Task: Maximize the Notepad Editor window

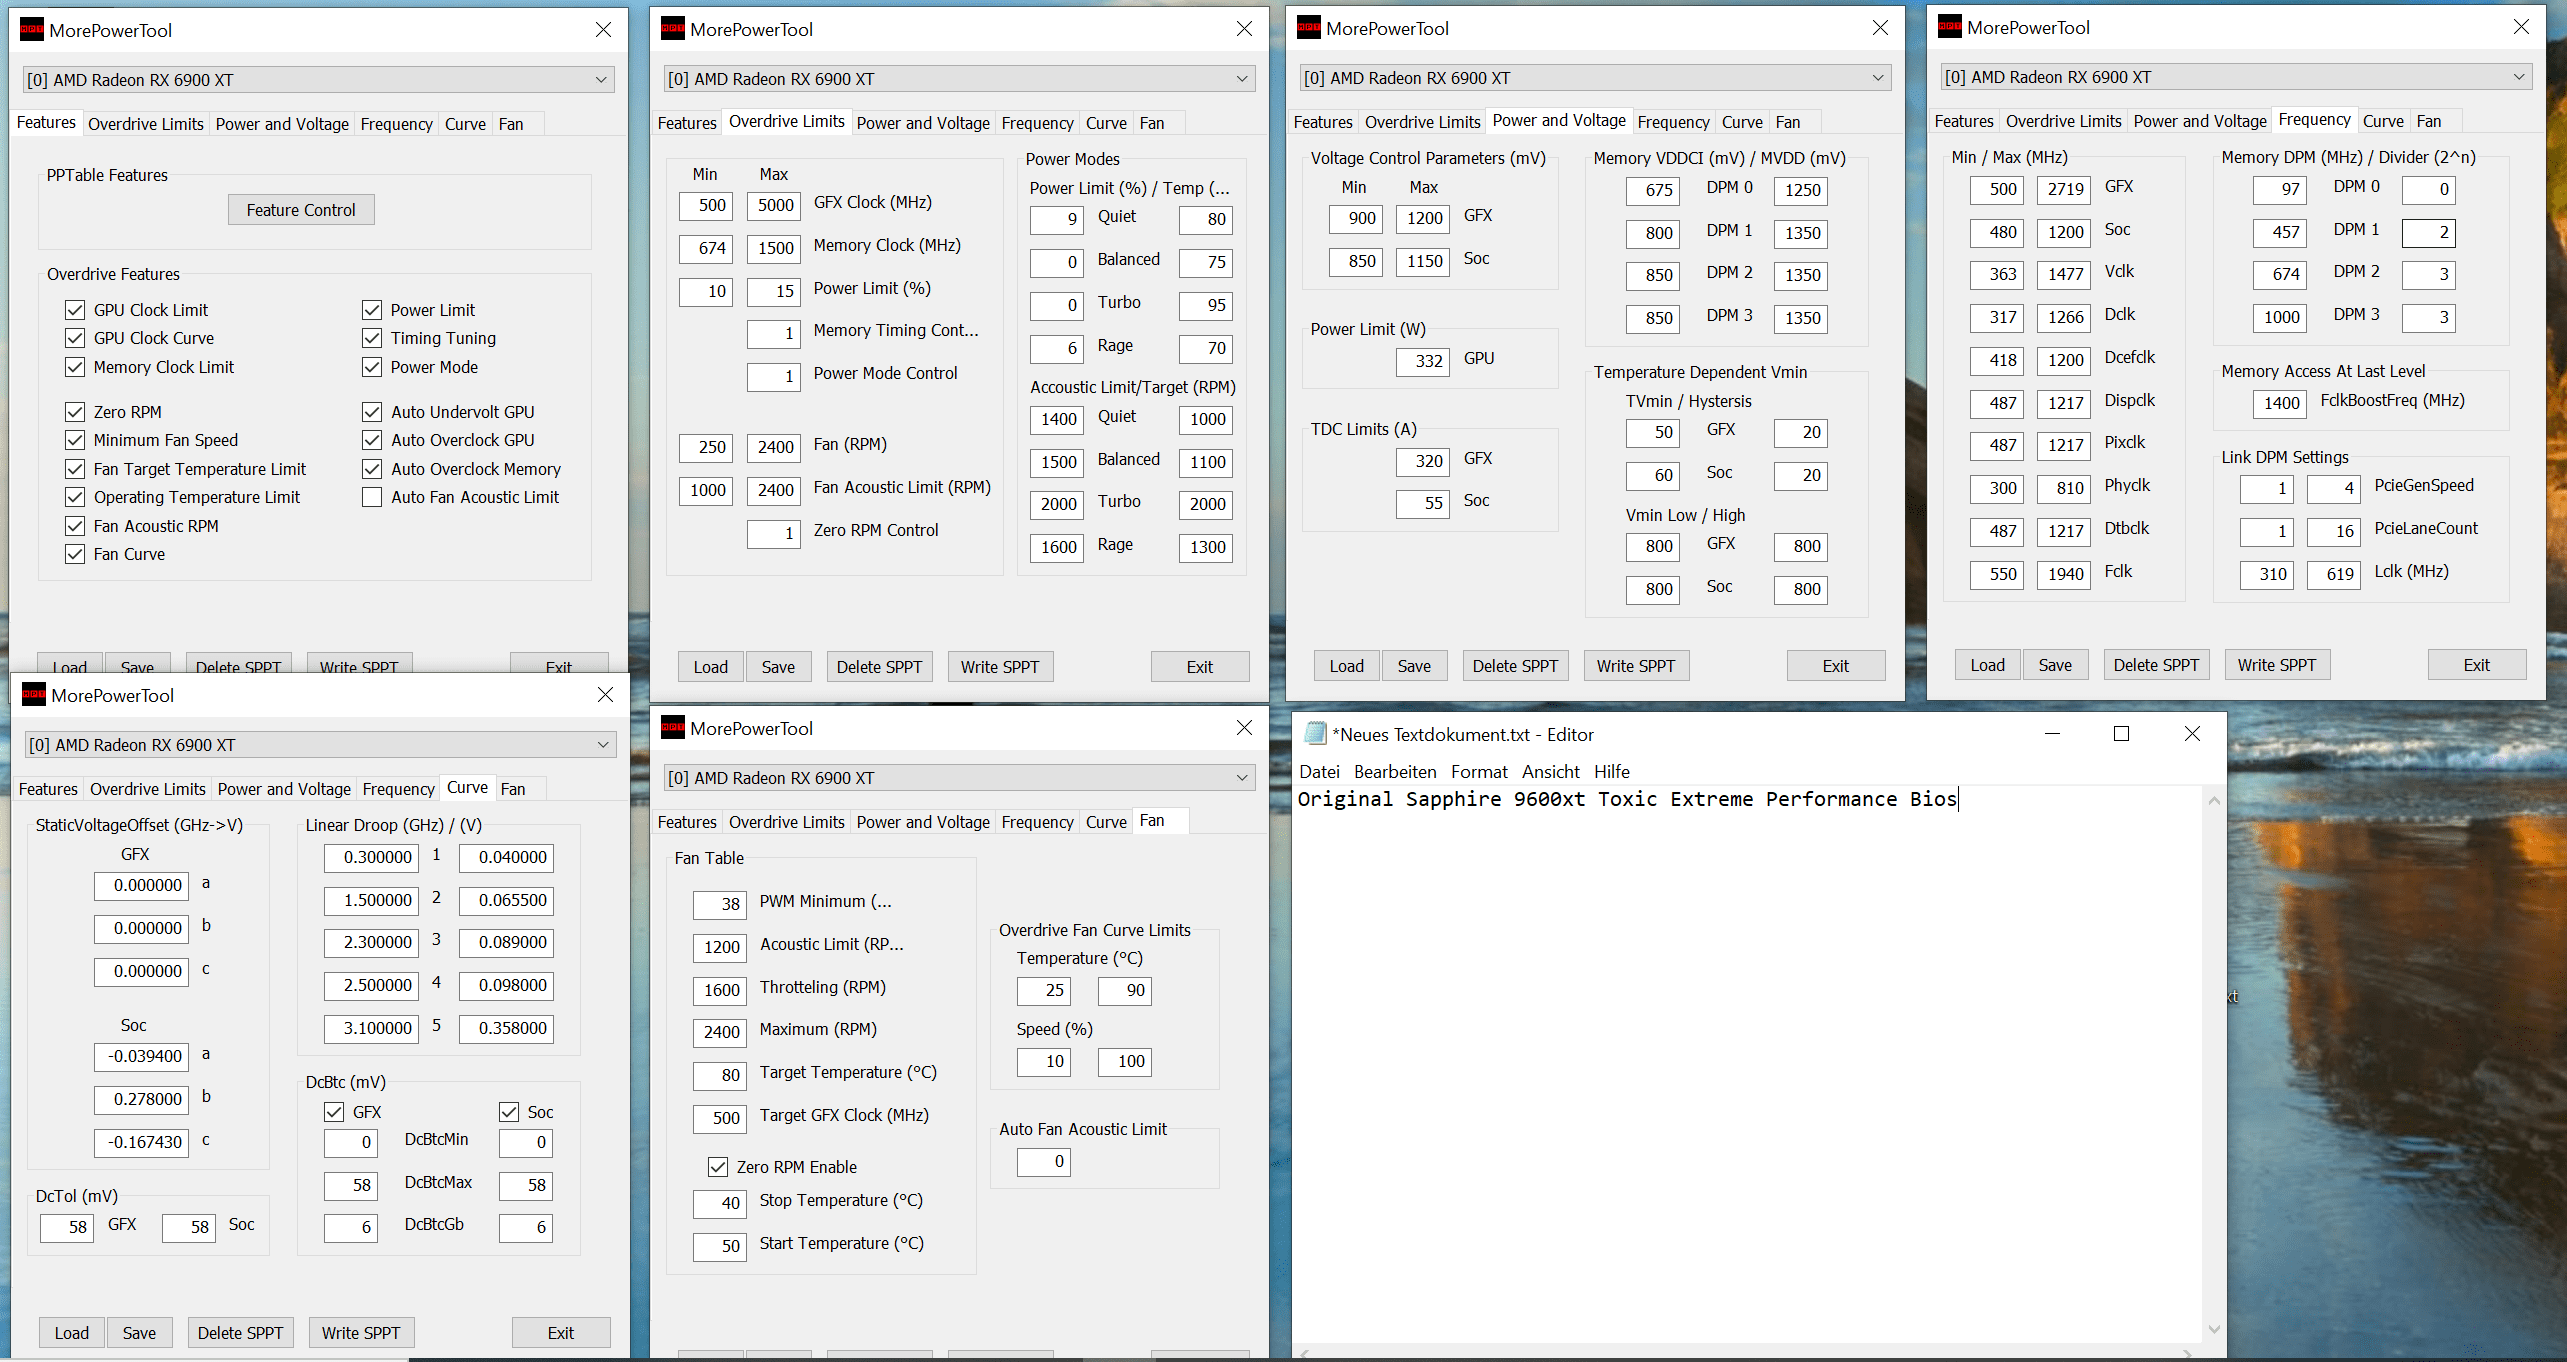Action: [2121, 734]
